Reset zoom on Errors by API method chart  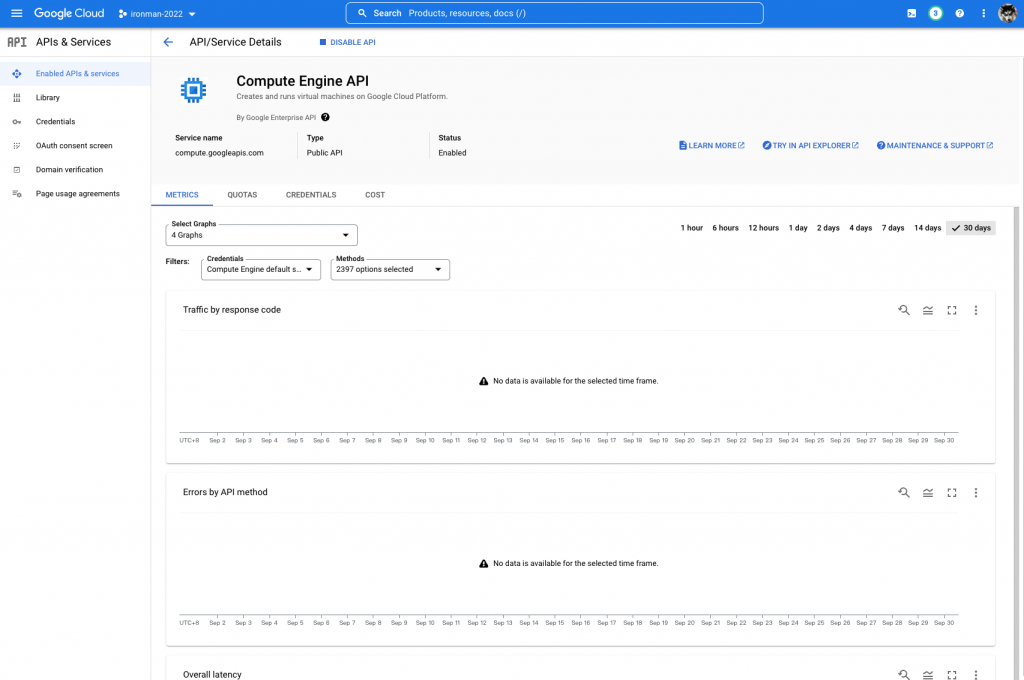pyautogui.click(x=904, y=493)
